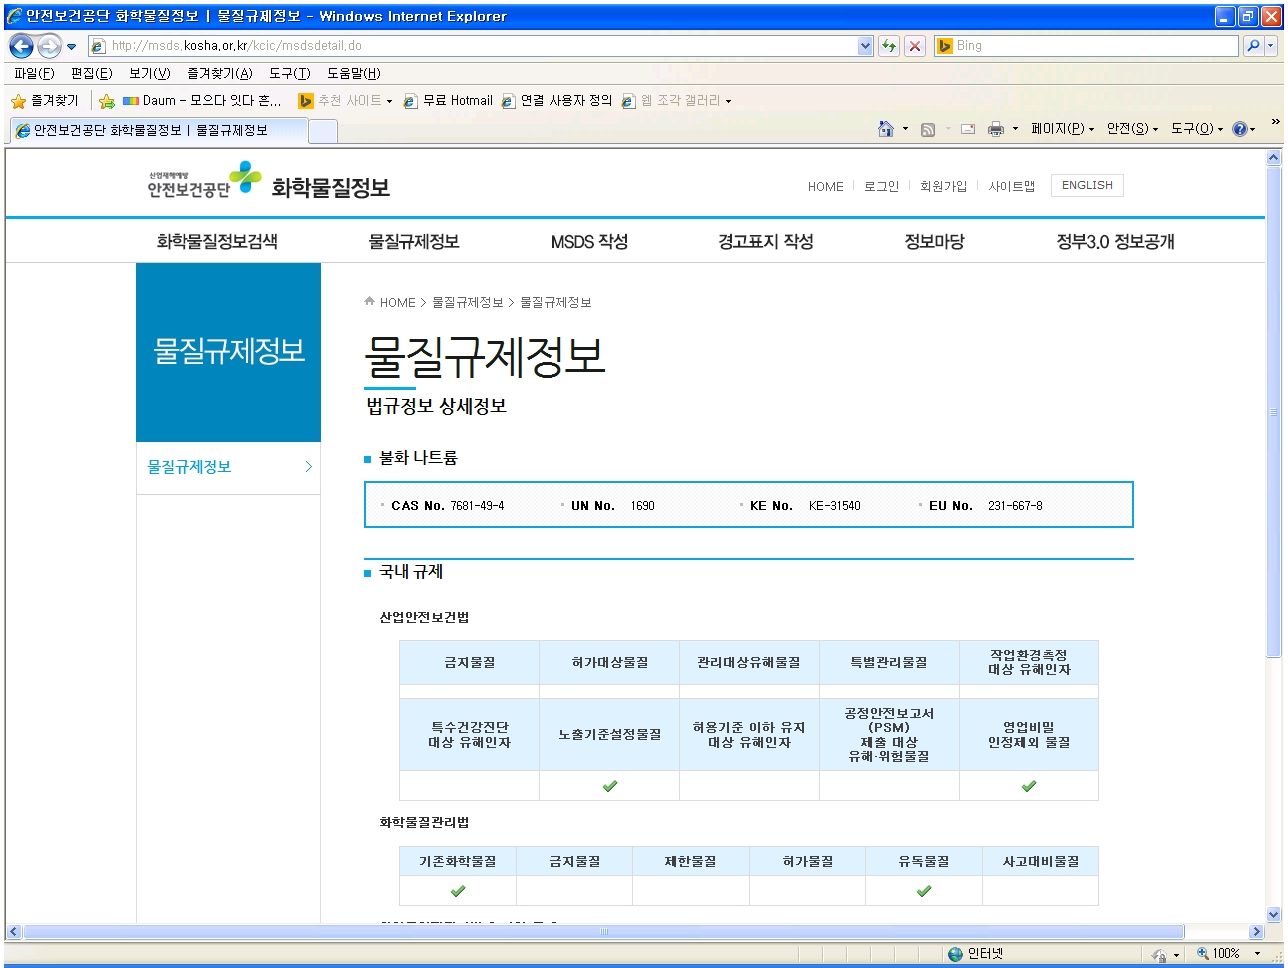Viewport: 1288px width, 968px height.
Task: Click the browser Back arrow button
Action: tap(21, 46)
